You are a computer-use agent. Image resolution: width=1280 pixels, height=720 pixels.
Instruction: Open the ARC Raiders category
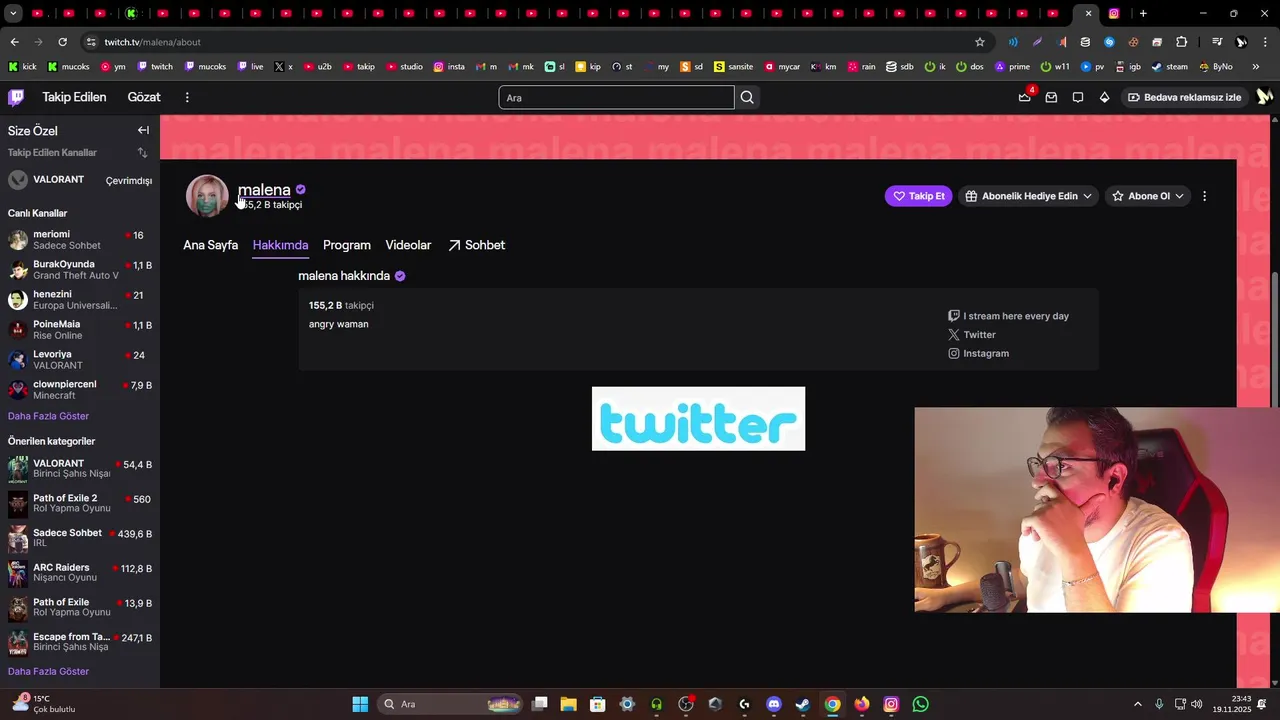point(80,573)
